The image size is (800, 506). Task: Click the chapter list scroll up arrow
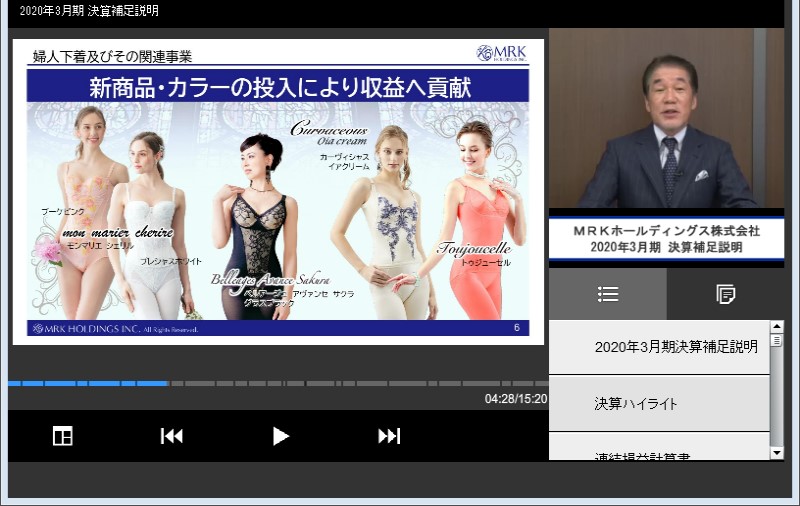point(777,326)
